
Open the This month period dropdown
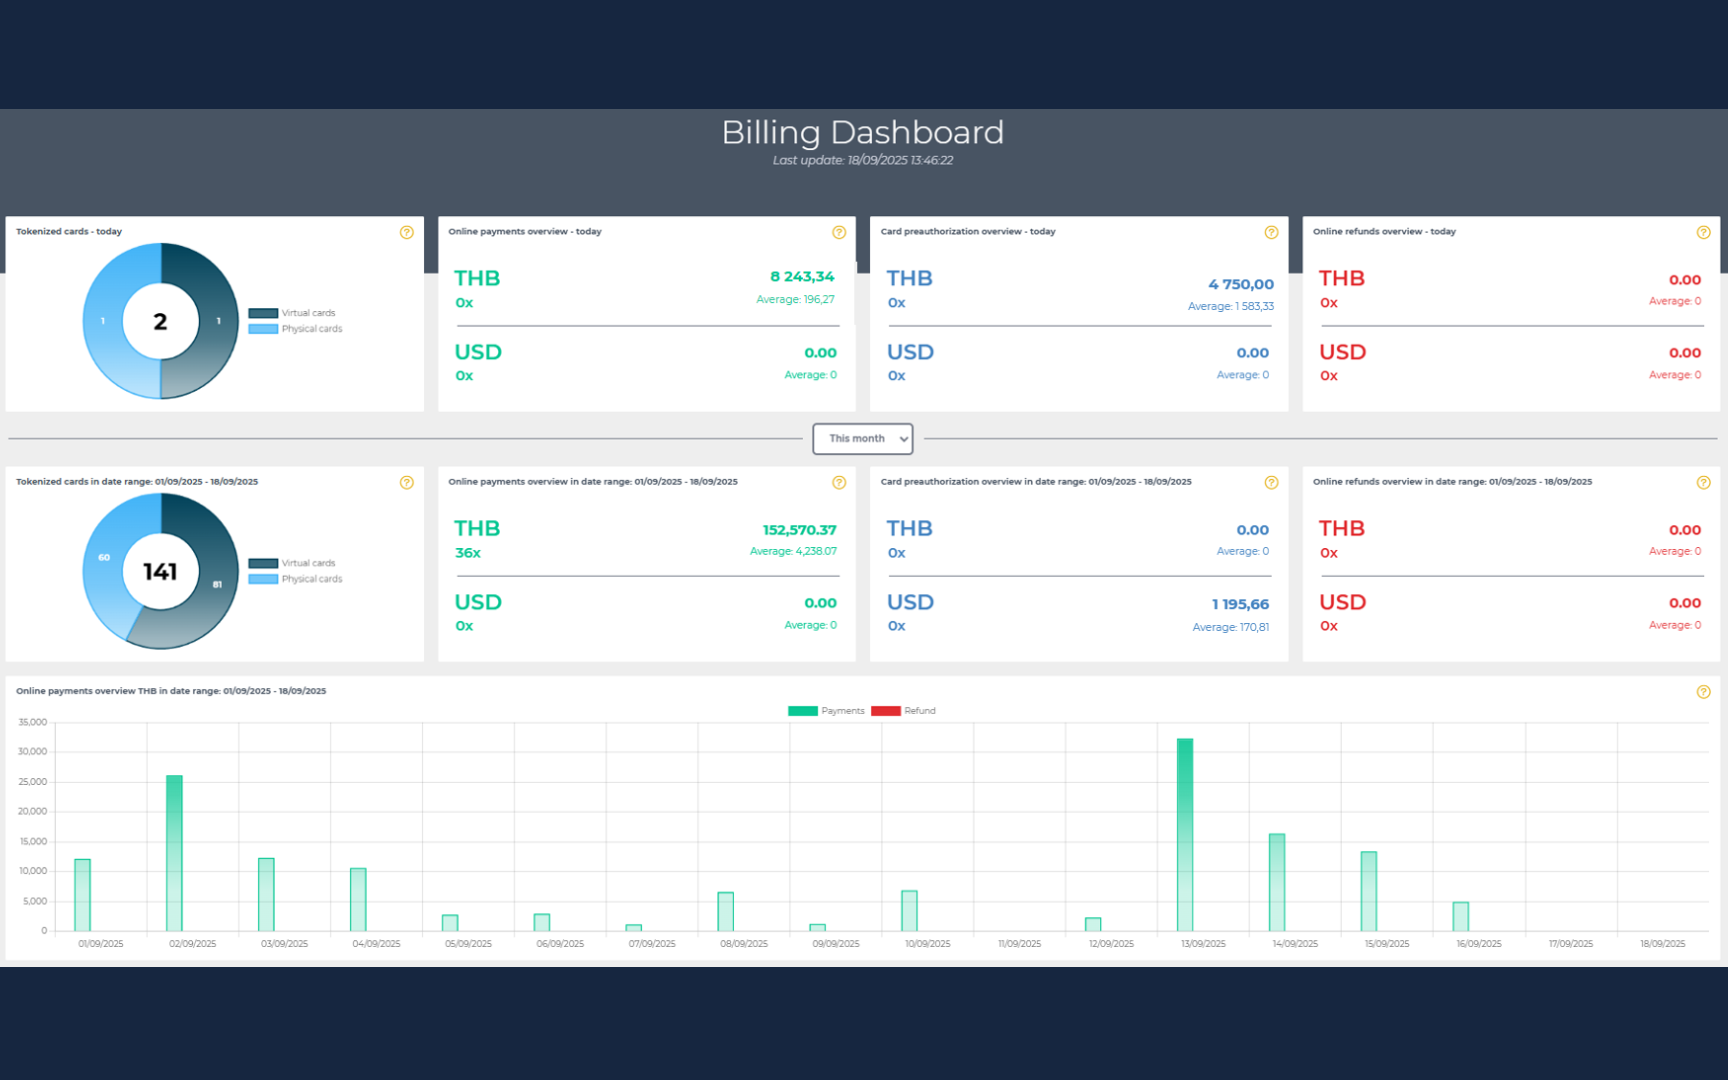click(x=863, y=438)
